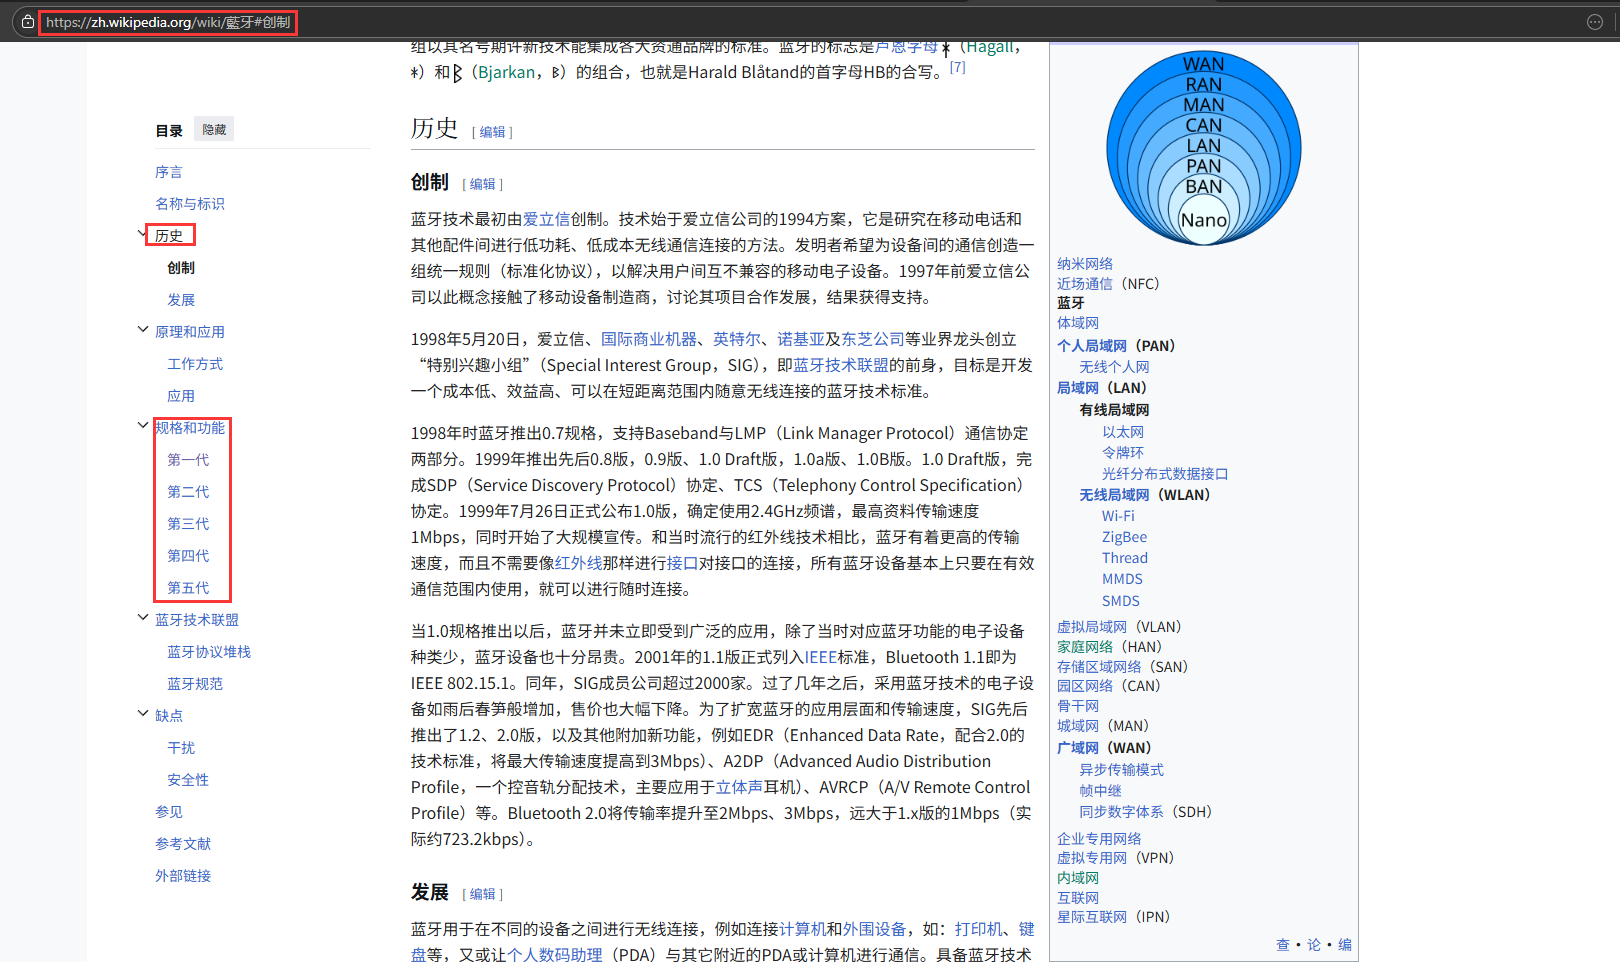Open 近场通信 (NFC) sidebar link
This screenshot has width=1620, height=962.
point(1085,284)
